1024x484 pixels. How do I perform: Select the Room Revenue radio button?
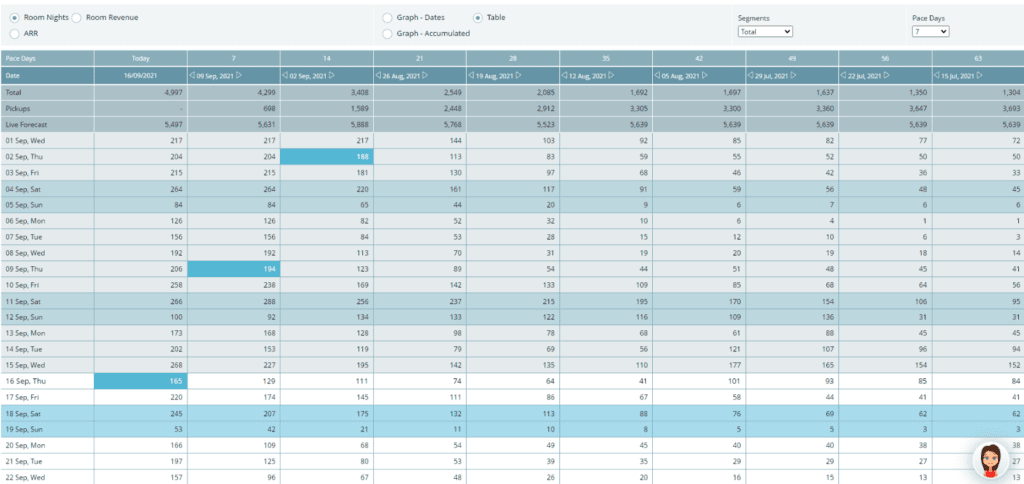click(78, 18)
